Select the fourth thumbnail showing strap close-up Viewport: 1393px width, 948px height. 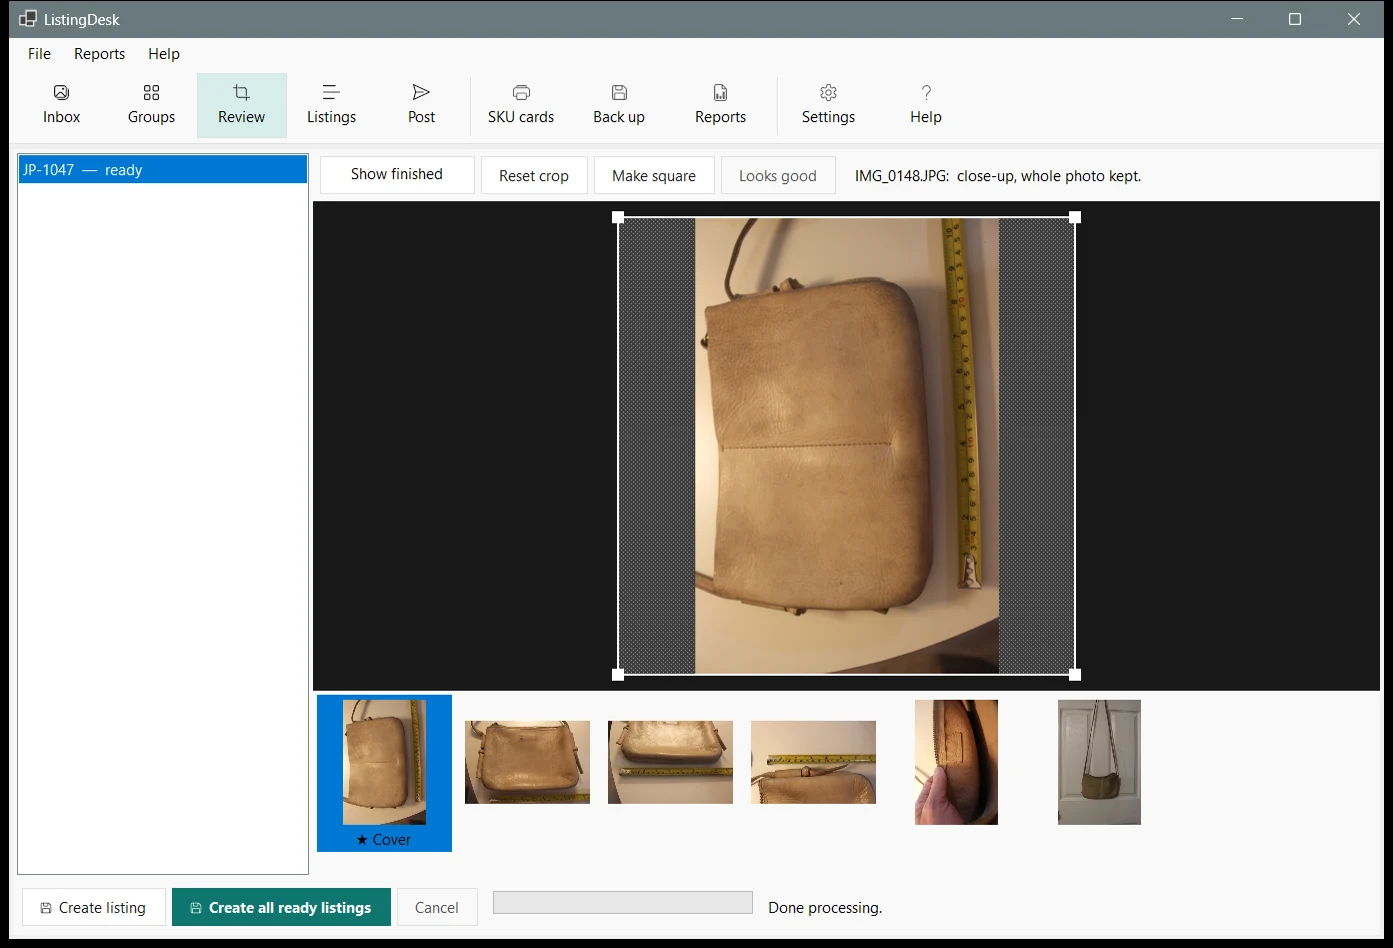(813, 762)
